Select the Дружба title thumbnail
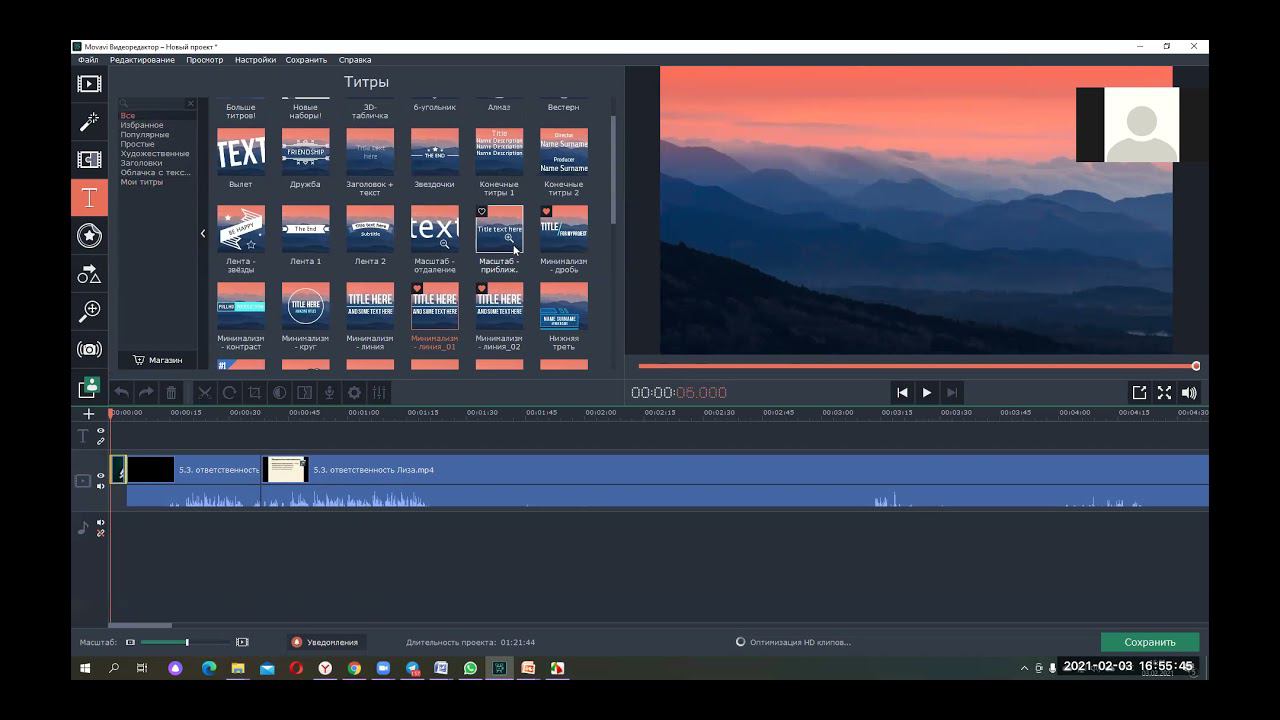 click(305, 152)
